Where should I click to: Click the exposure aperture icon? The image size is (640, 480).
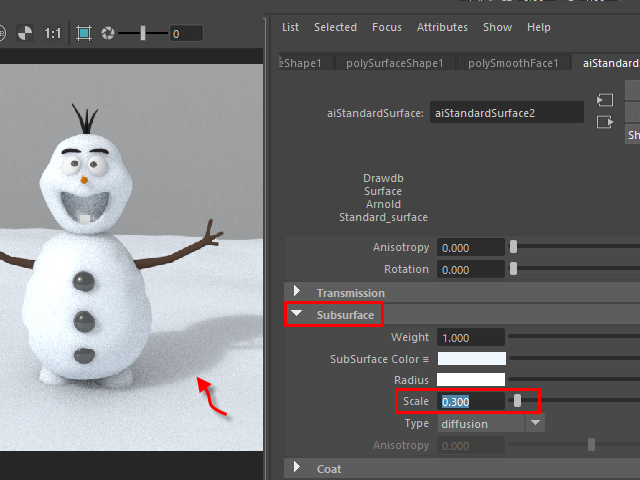click(107, 33)
